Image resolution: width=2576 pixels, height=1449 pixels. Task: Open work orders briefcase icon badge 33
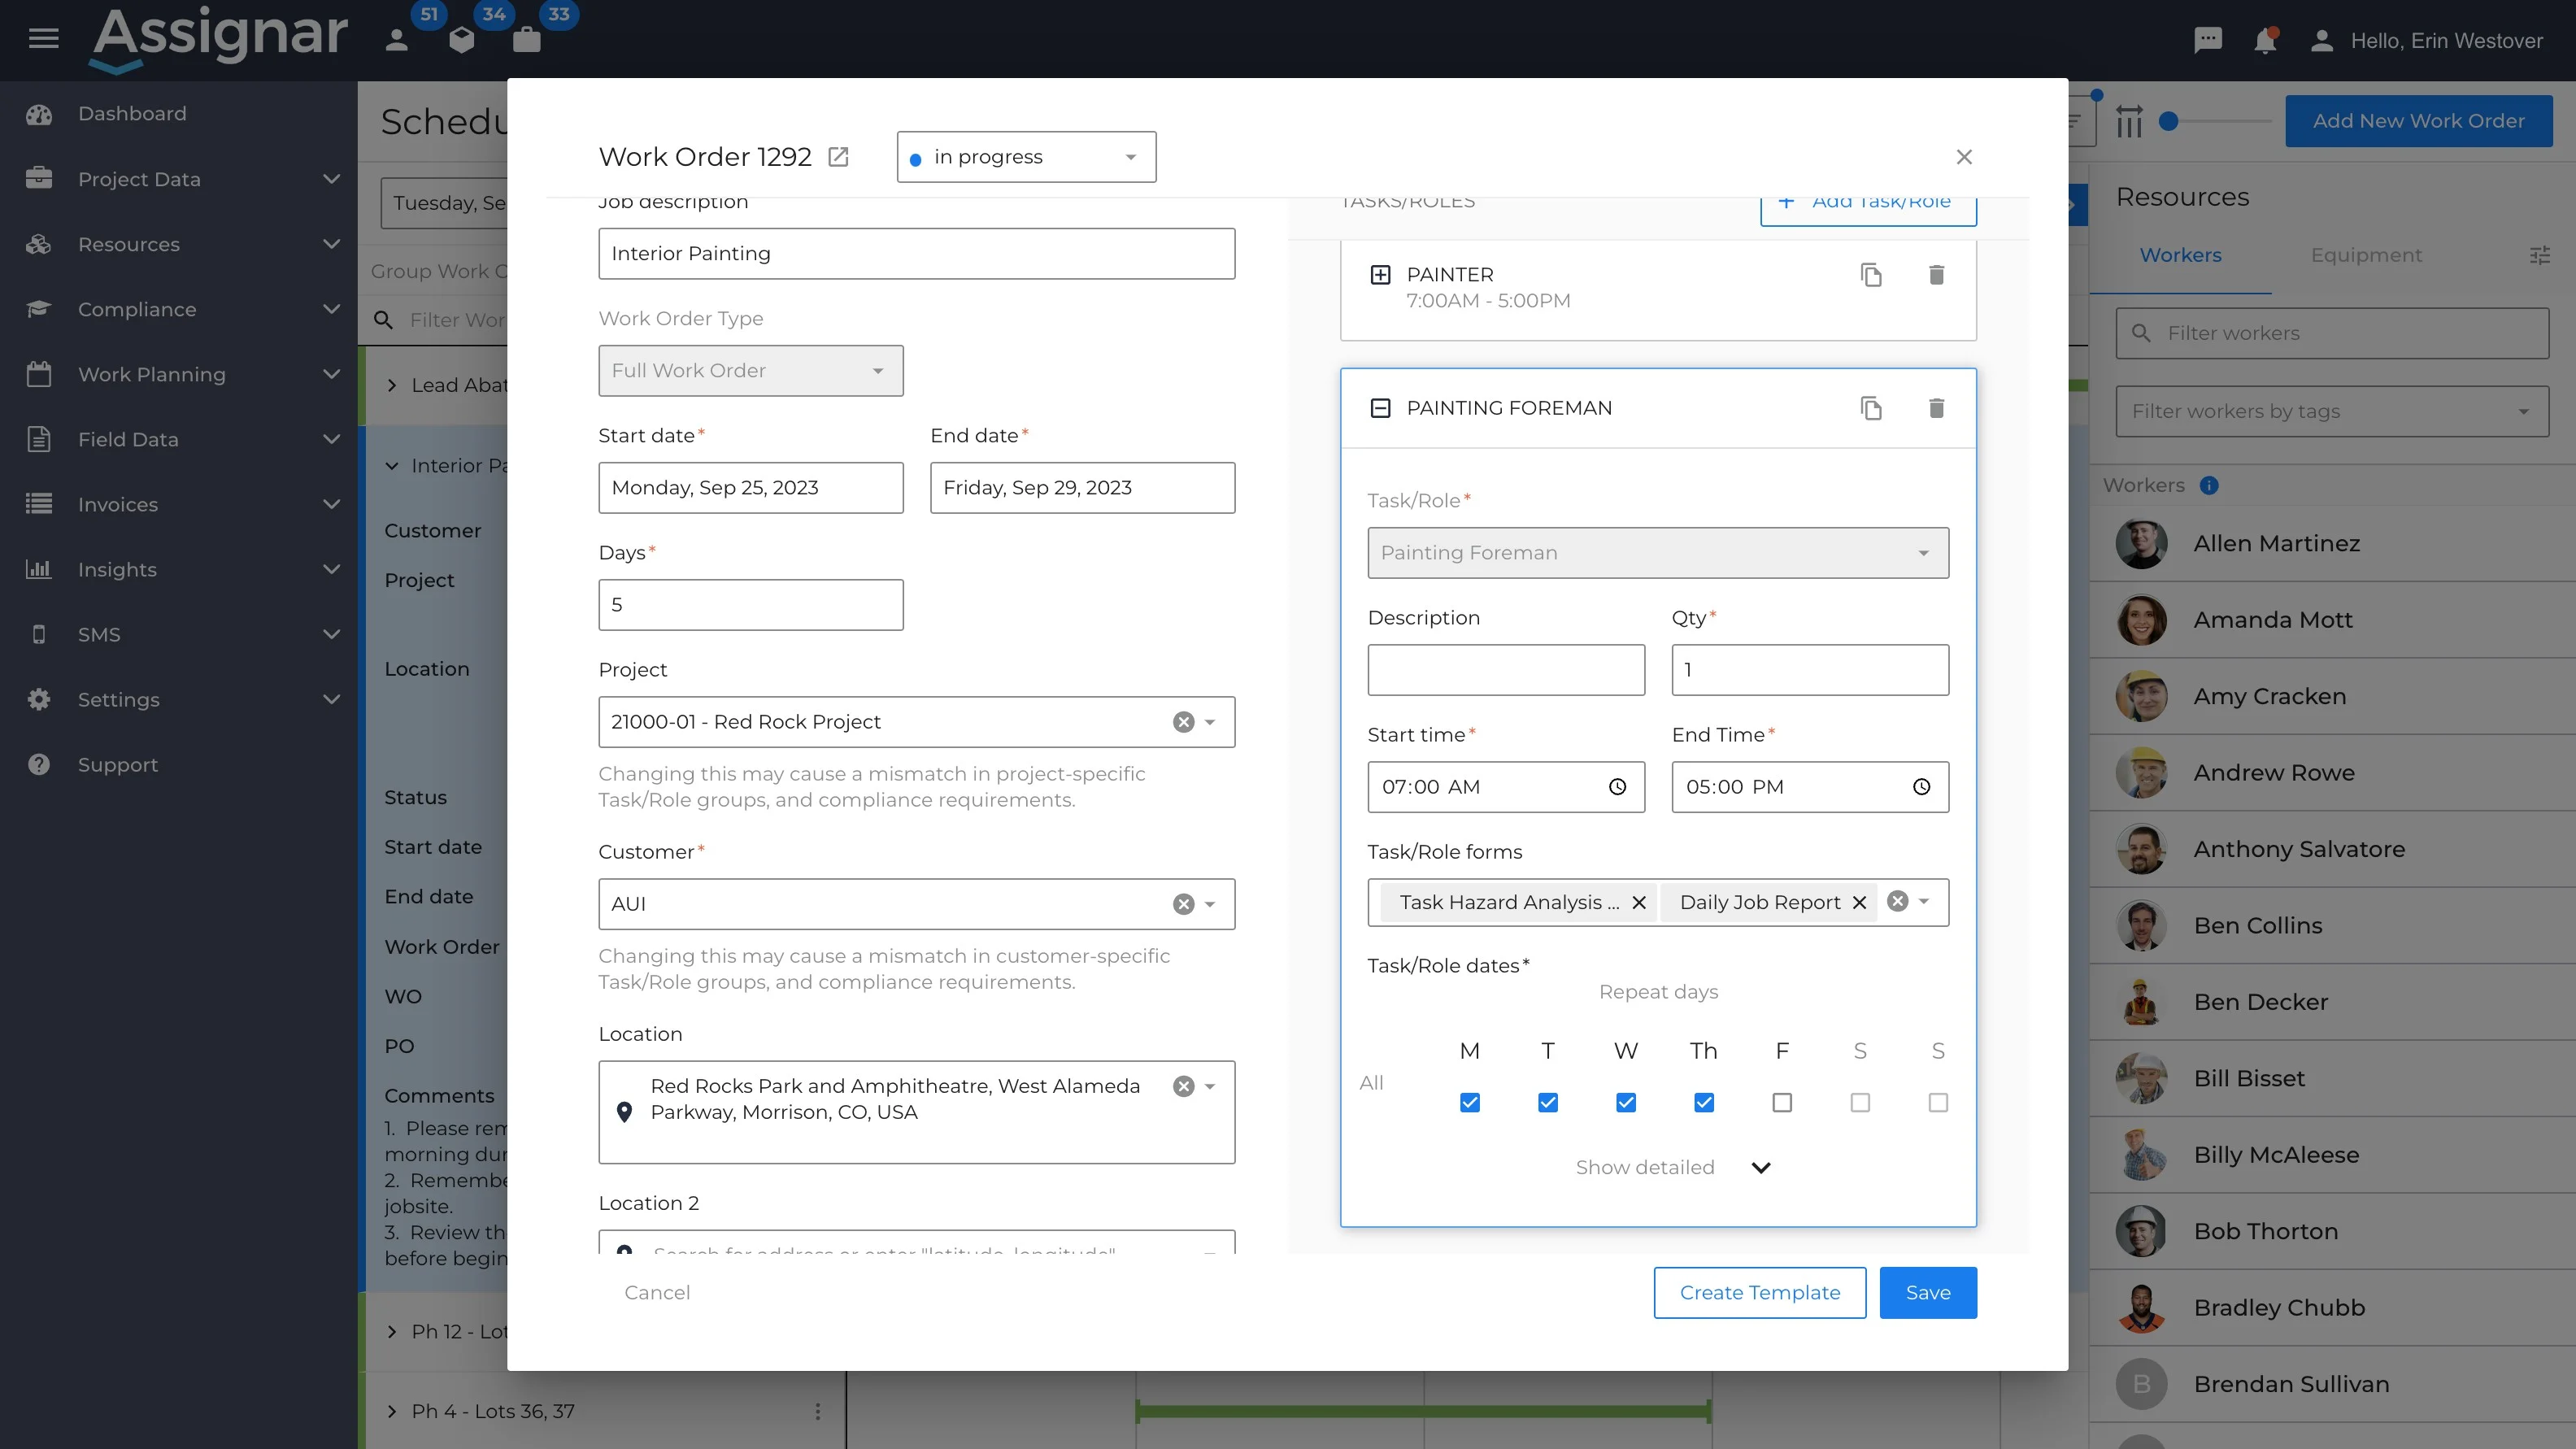point(527,40)
